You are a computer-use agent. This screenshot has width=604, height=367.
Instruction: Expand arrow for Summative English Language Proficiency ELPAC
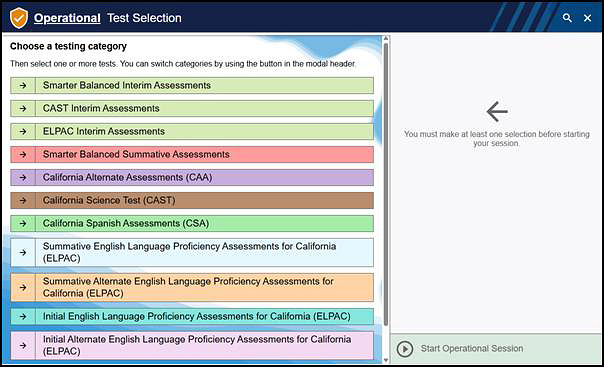(x=23, y=252)
